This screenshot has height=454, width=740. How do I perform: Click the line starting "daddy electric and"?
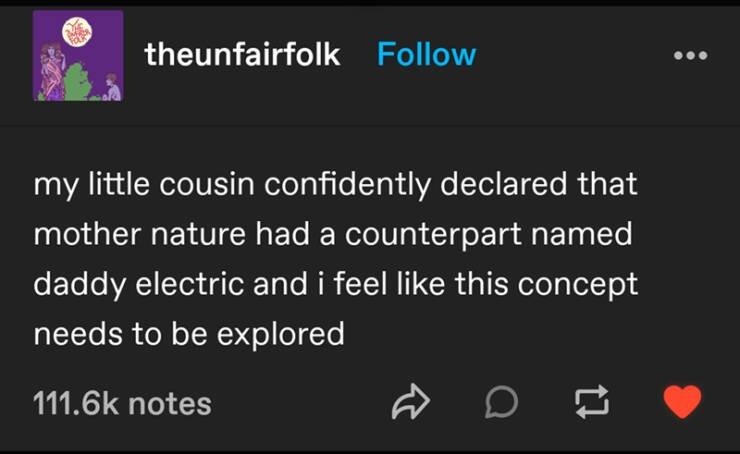point(335,284)
